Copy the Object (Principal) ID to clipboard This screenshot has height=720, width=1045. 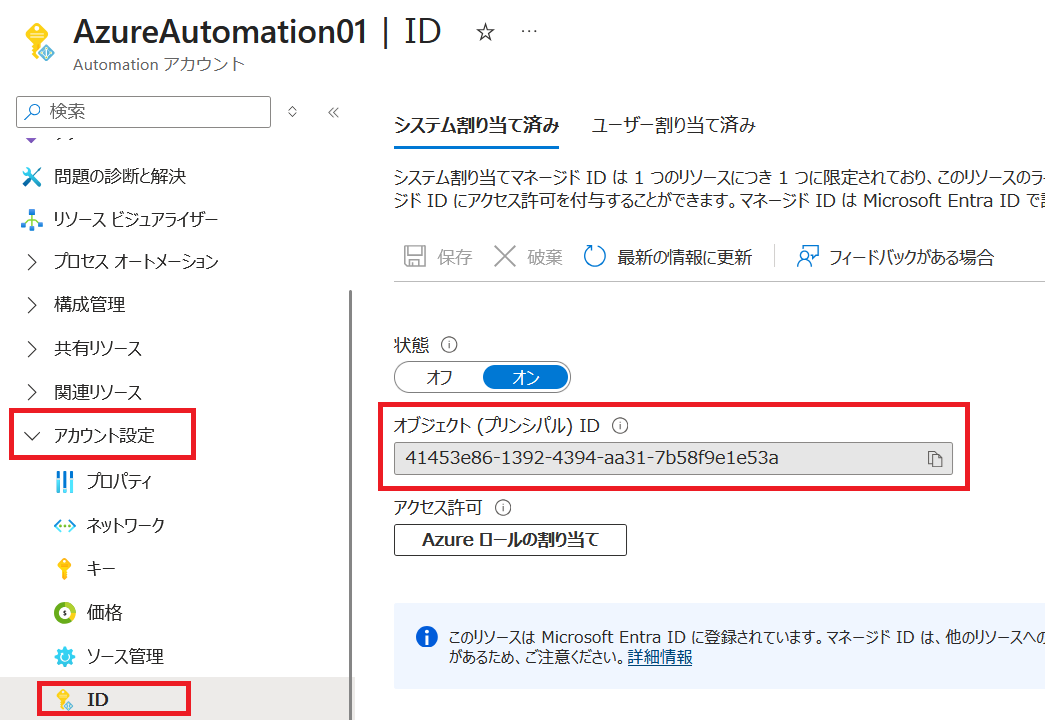point(934,459)
